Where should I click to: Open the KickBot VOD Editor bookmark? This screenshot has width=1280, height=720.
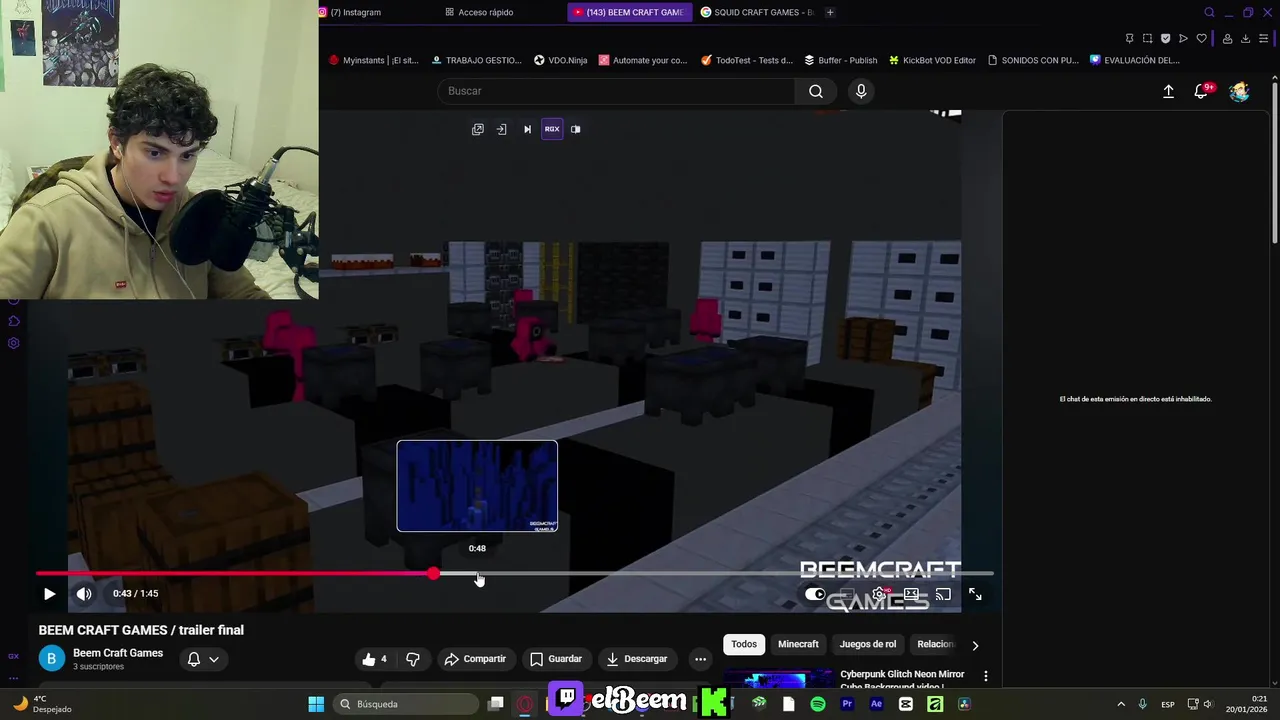tap(932, 60)
